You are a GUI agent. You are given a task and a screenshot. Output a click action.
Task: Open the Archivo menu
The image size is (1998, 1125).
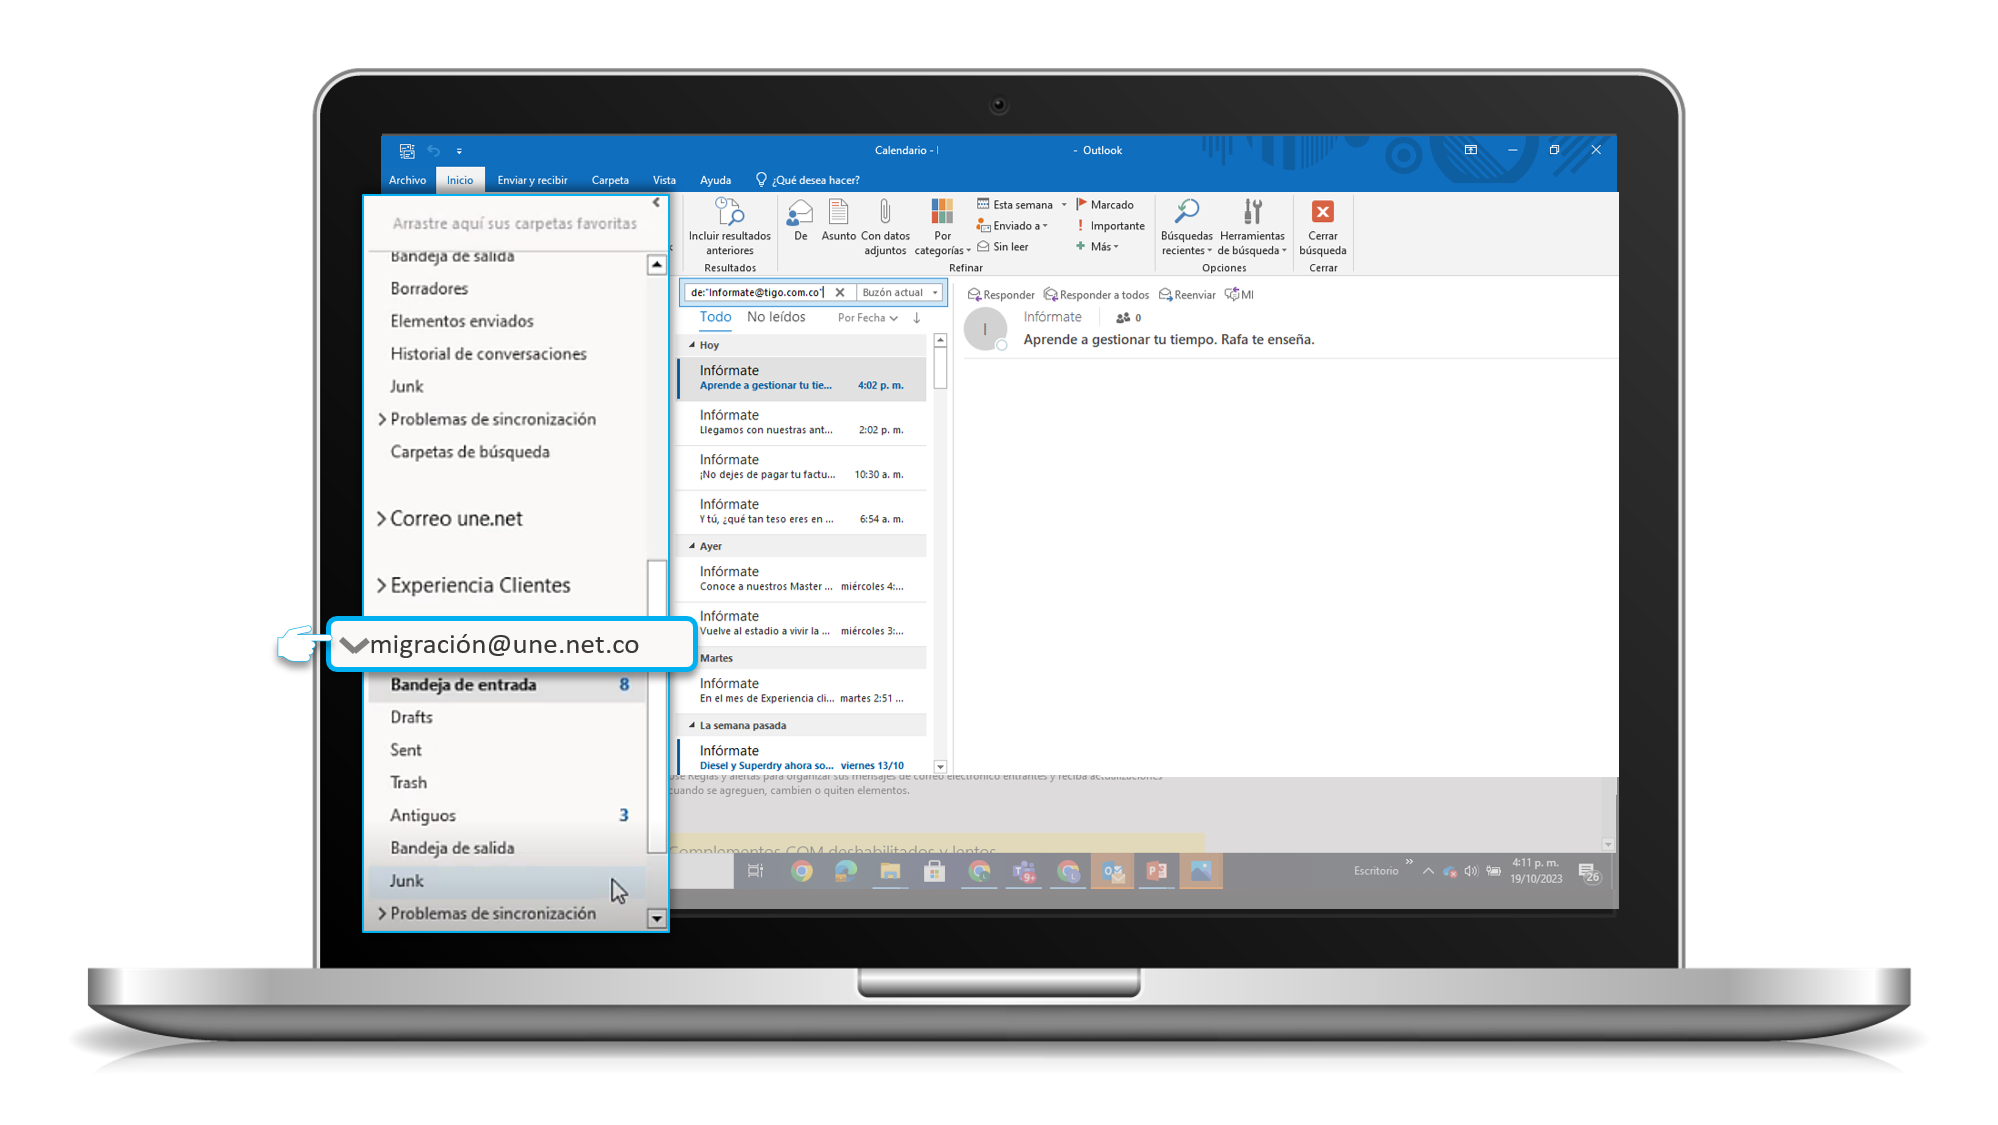[407, 180]
